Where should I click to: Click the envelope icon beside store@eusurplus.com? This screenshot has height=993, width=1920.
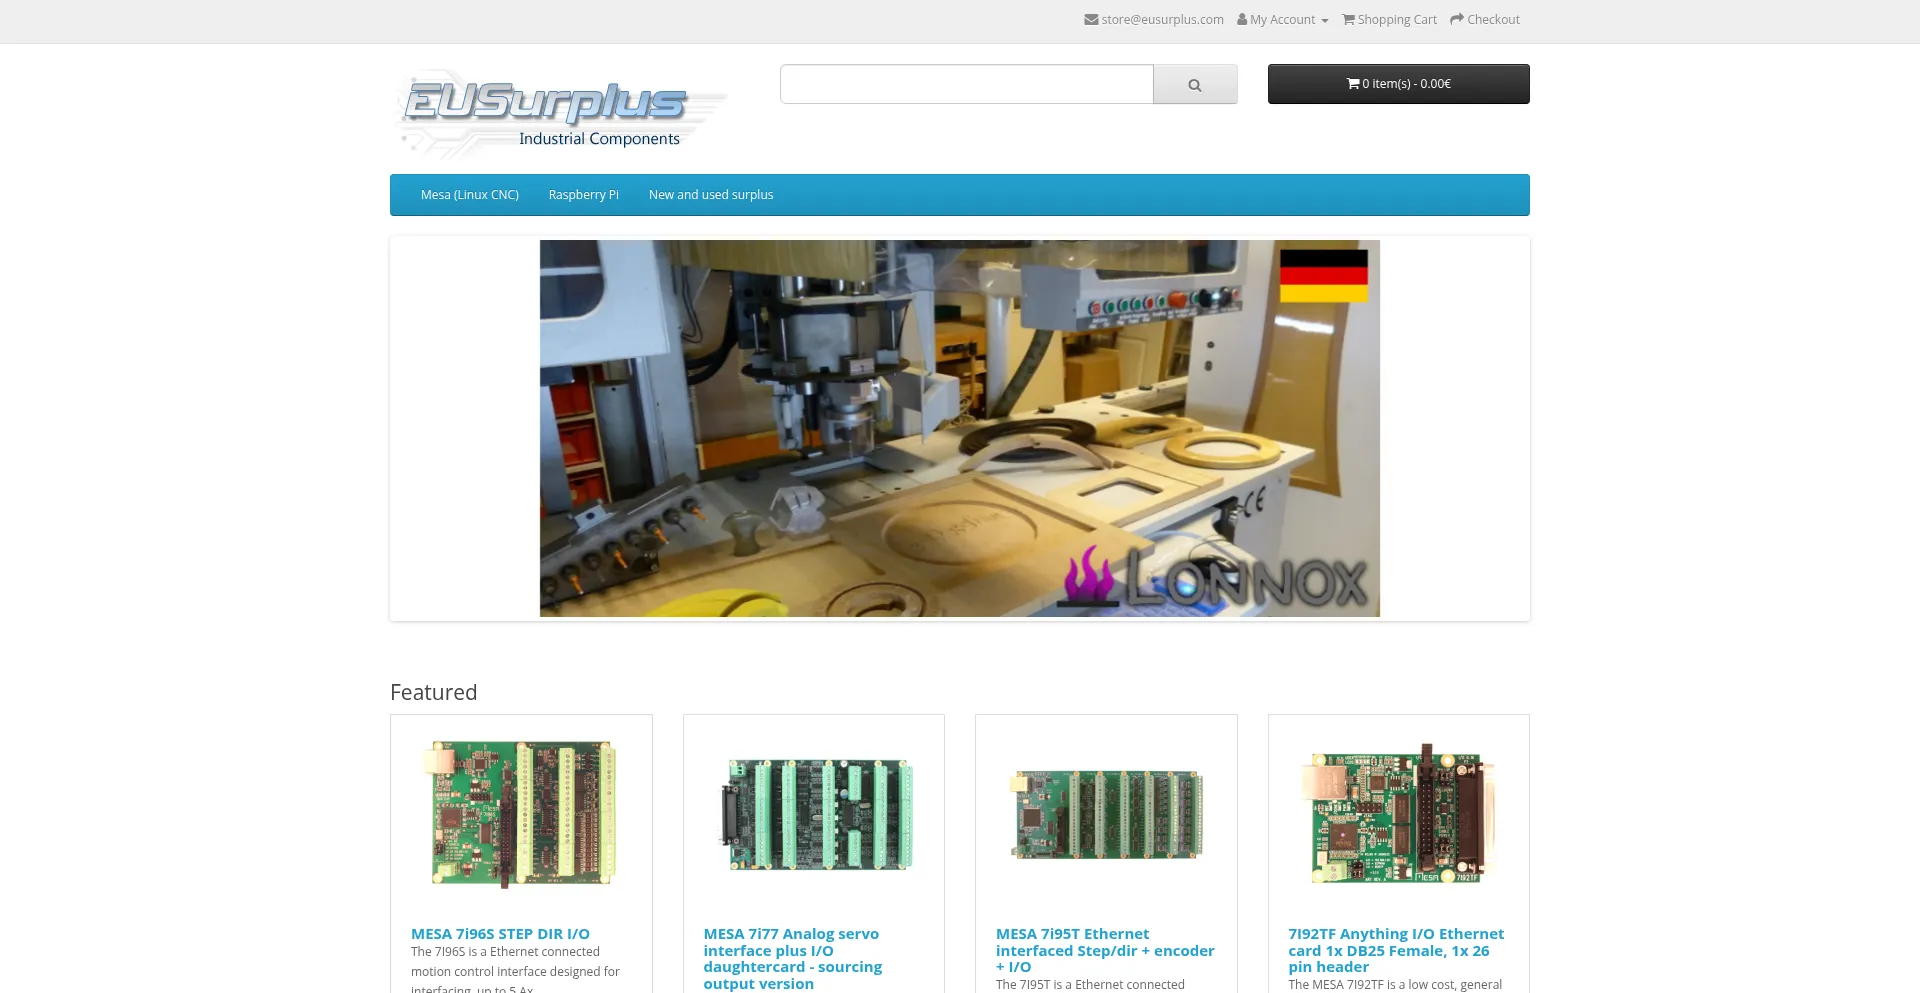click(x=1089, y=19)
